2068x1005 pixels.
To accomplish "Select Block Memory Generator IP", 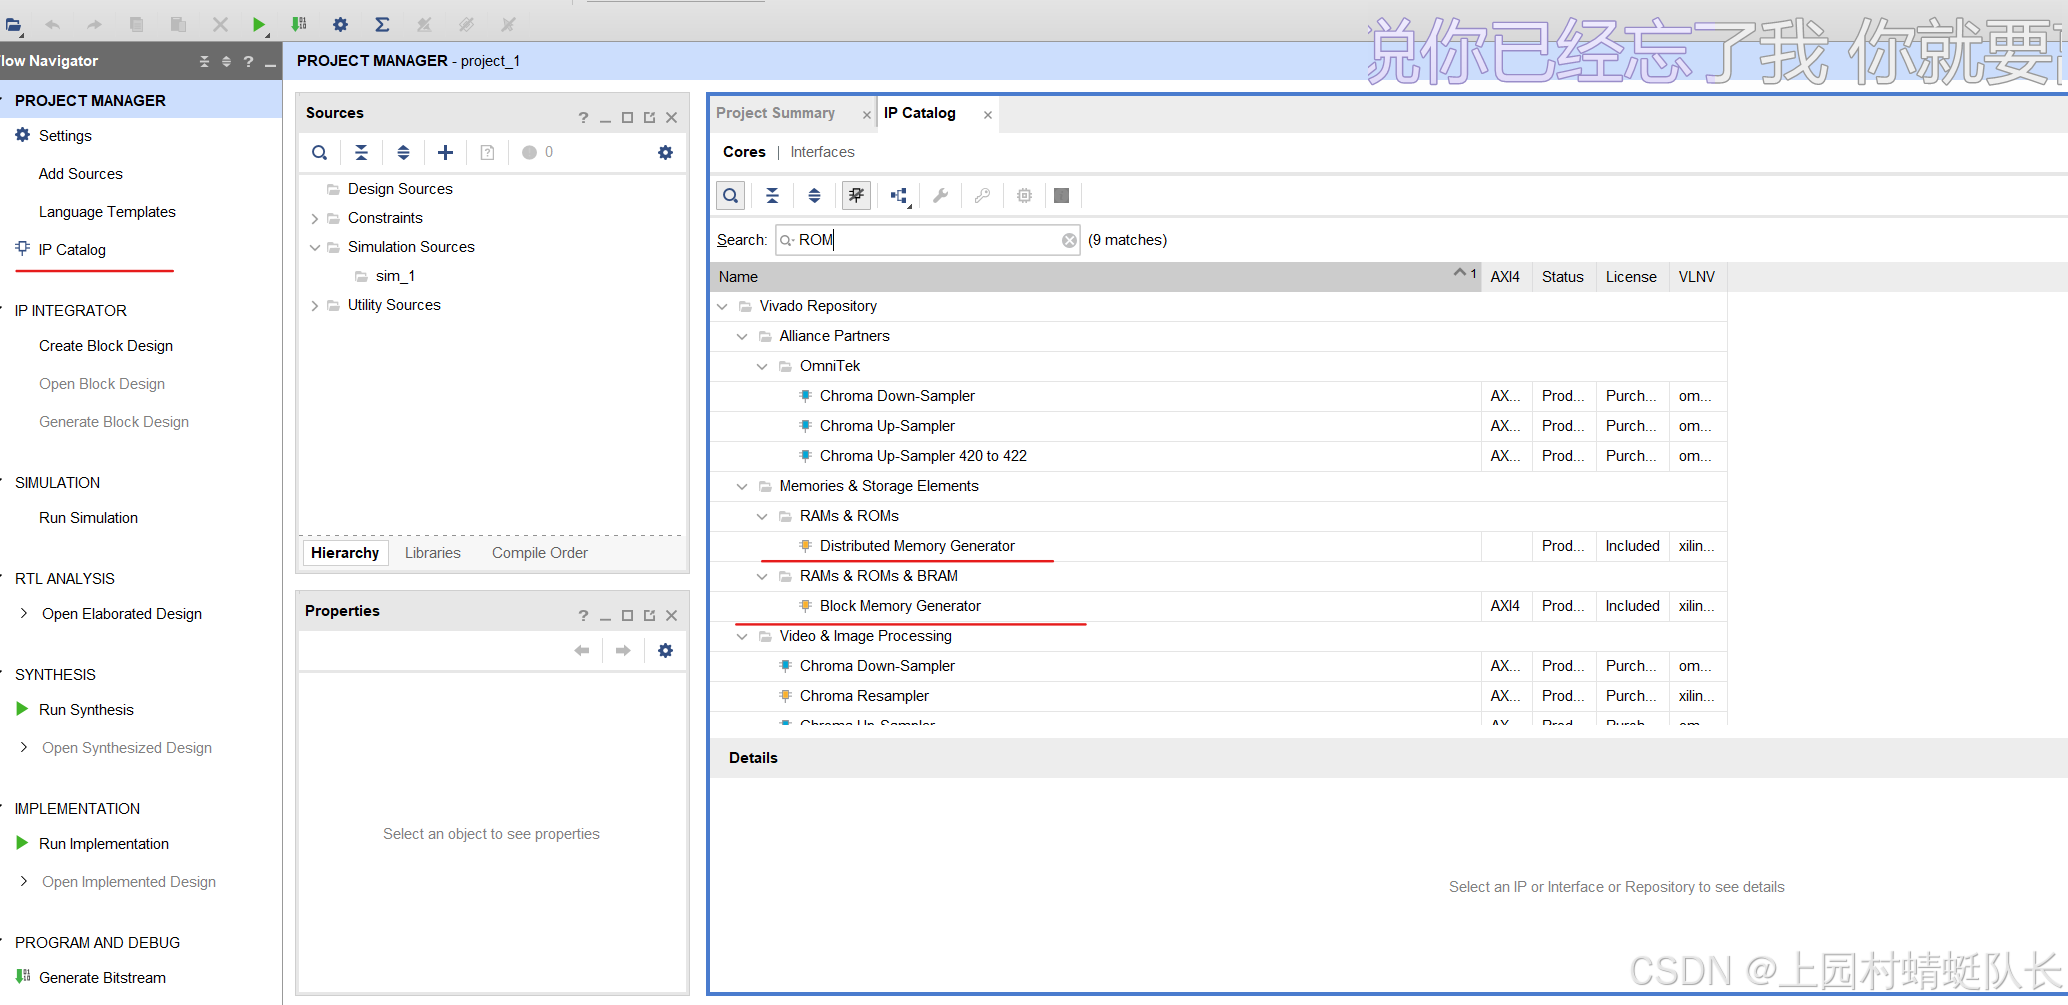I will pyautogui.click(x=900, y=606).
